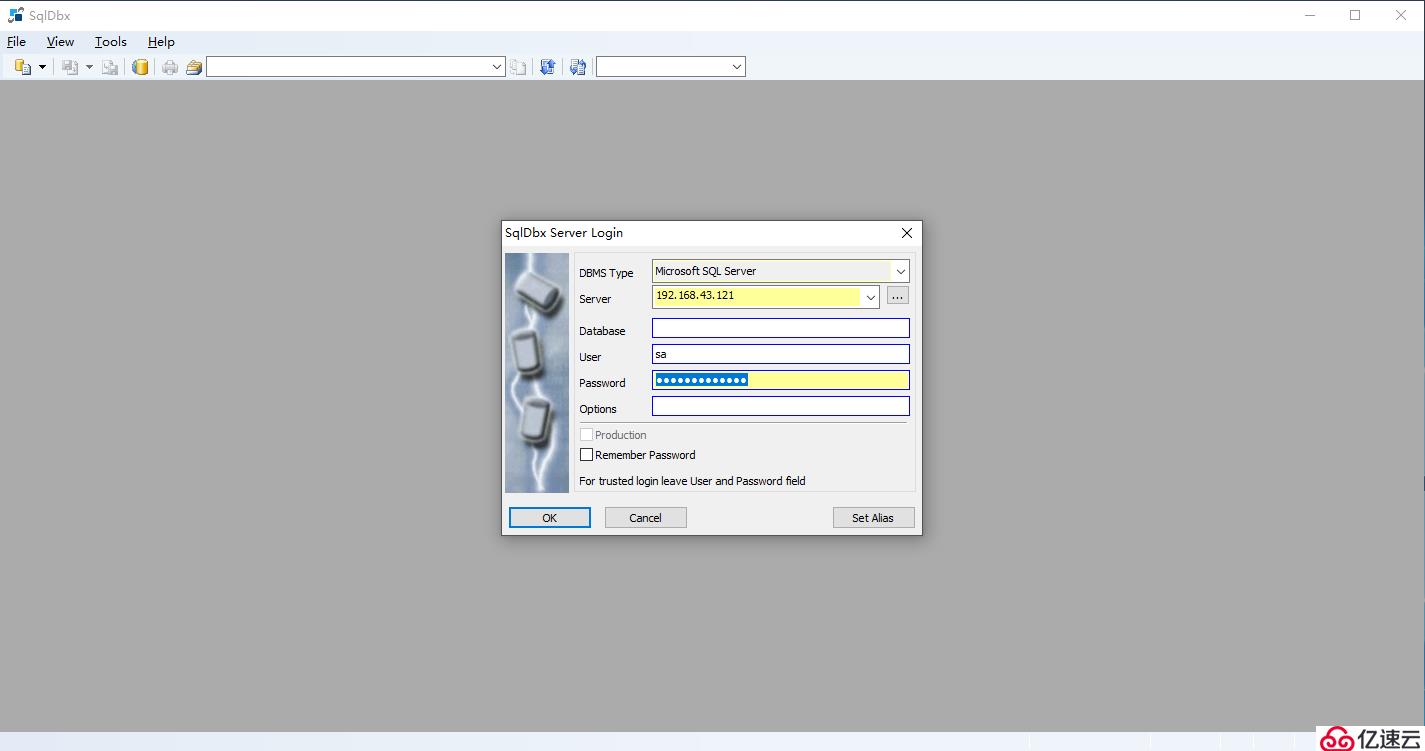
Task: Expand the Server address dropdown arrow
Action: click(870, 297)
